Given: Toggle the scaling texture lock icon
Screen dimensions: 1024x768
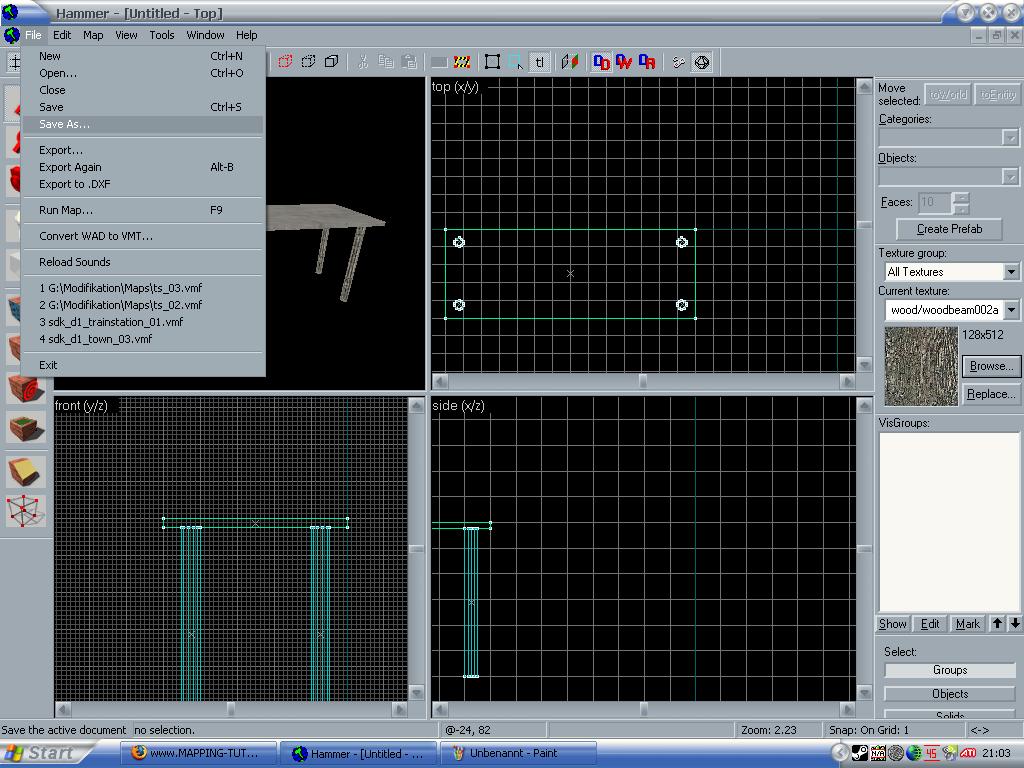Looking at the screenshot, I should coord(569,62).
